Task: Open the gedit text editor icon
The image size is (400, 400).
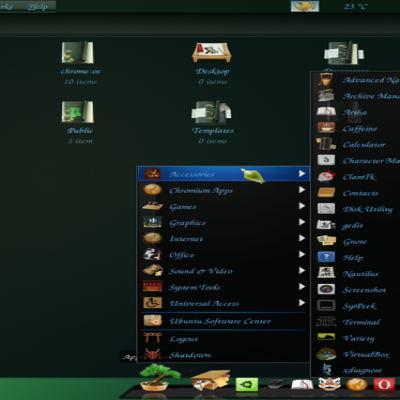Action: (x=326, y=225)
